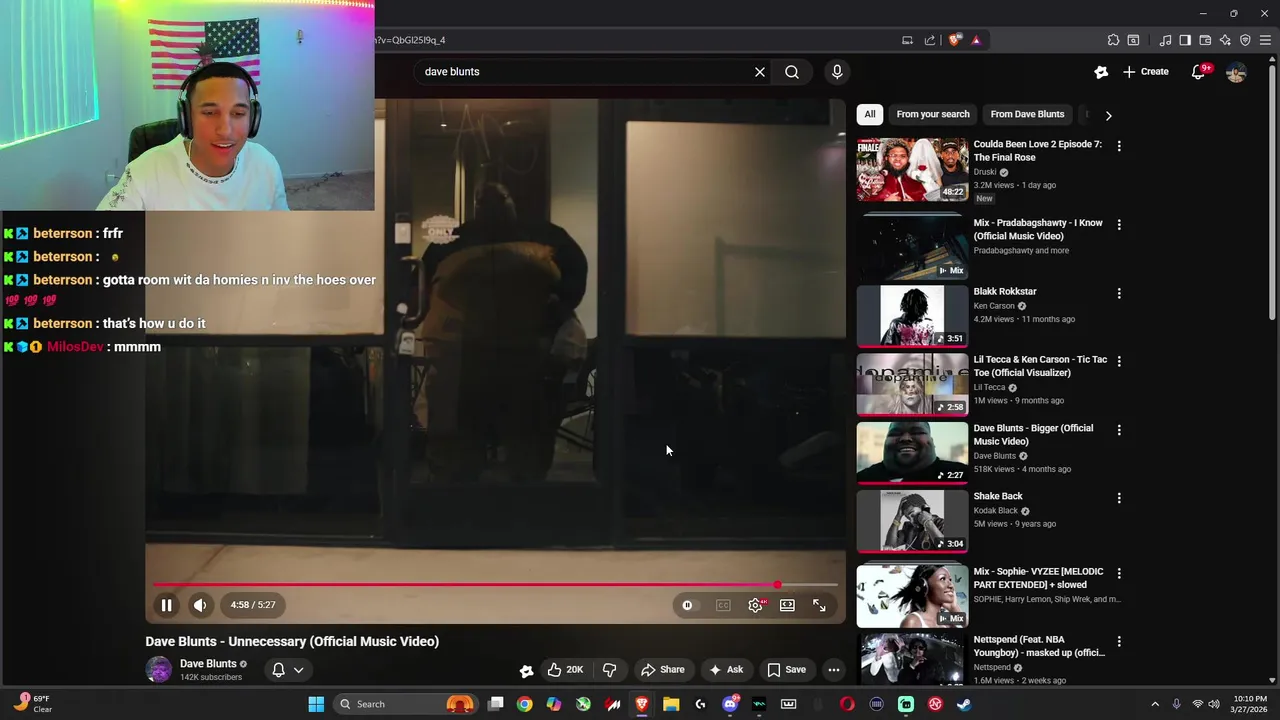
Task: Select the 'From your search' chip
Action: pos(933,114)
